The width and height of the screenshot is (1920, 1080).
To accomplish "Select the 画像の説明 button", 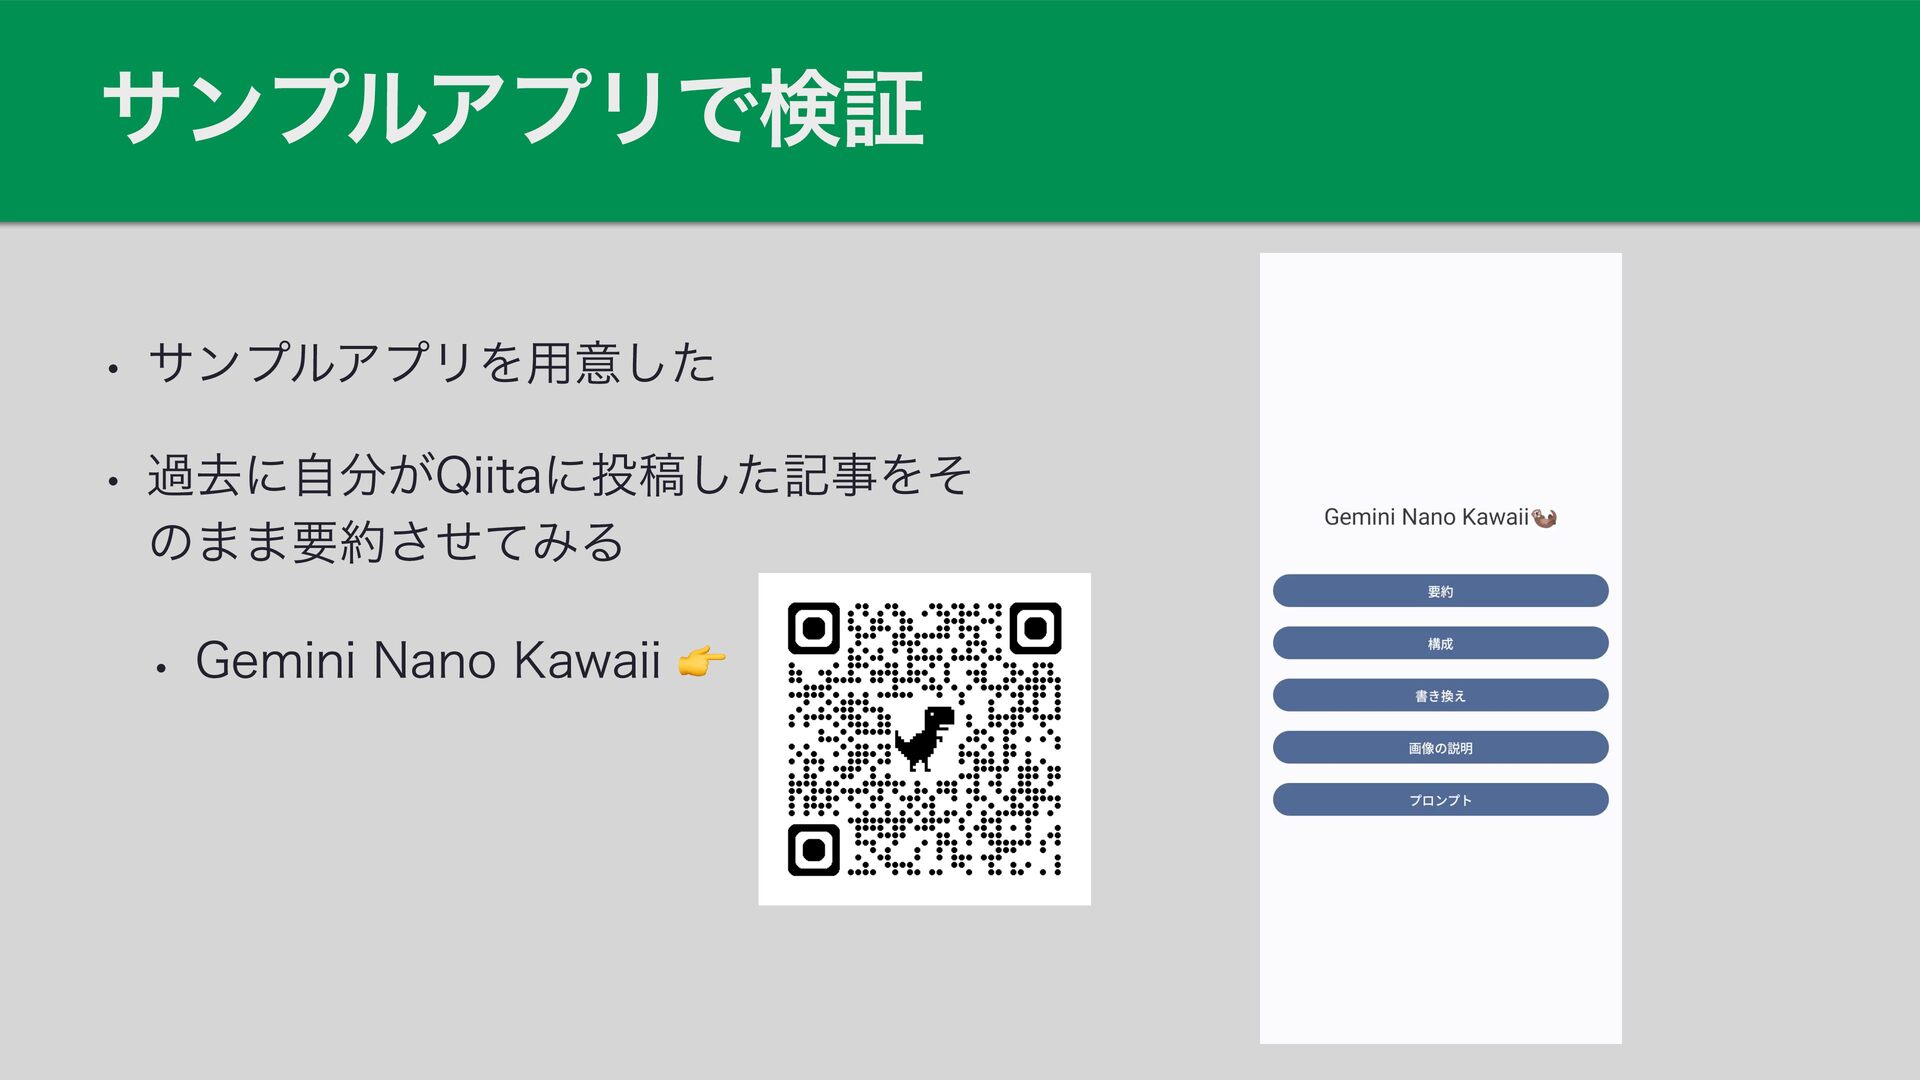I will coord(1440,747).
